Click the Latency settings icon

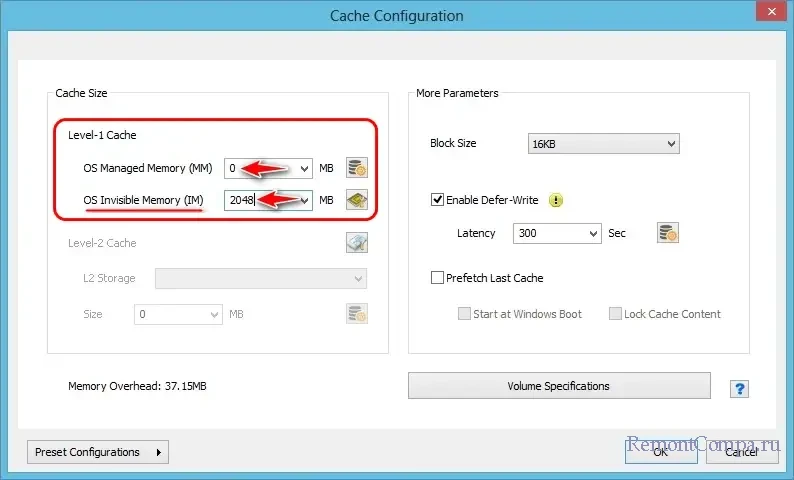(x=668, y=233)
